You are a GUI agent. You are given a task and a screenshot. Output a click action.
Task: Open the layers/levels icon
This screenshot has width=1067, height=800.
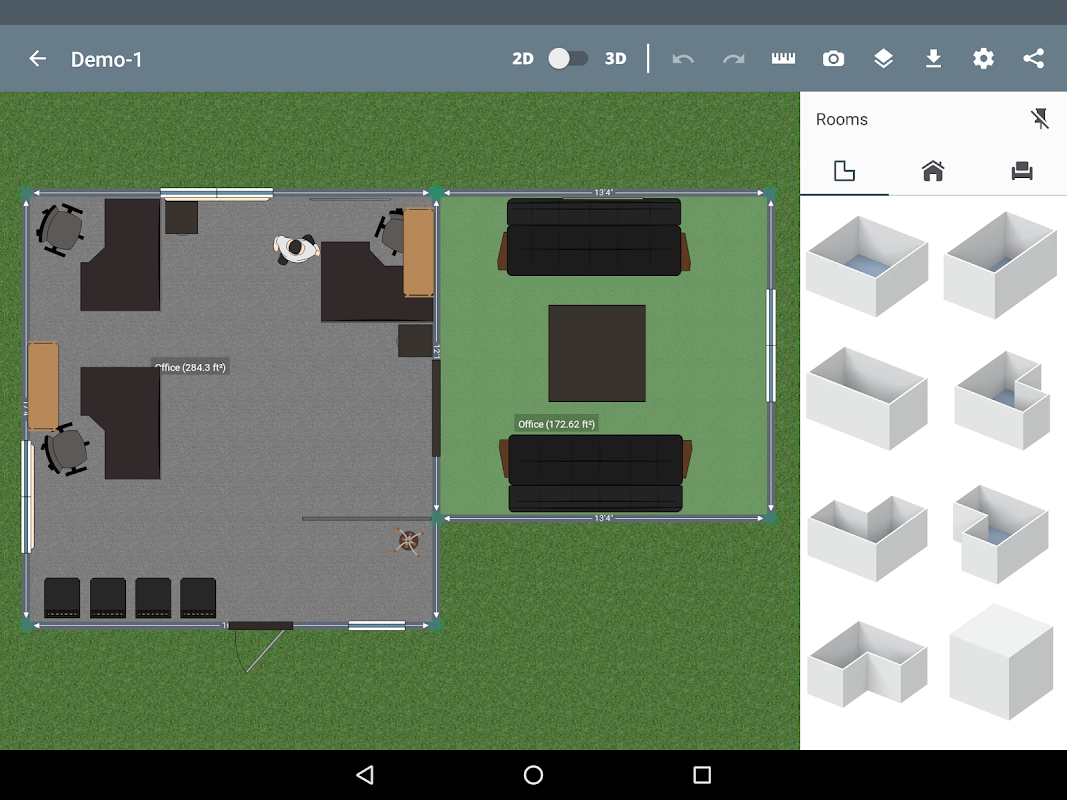tap(883, 59)
